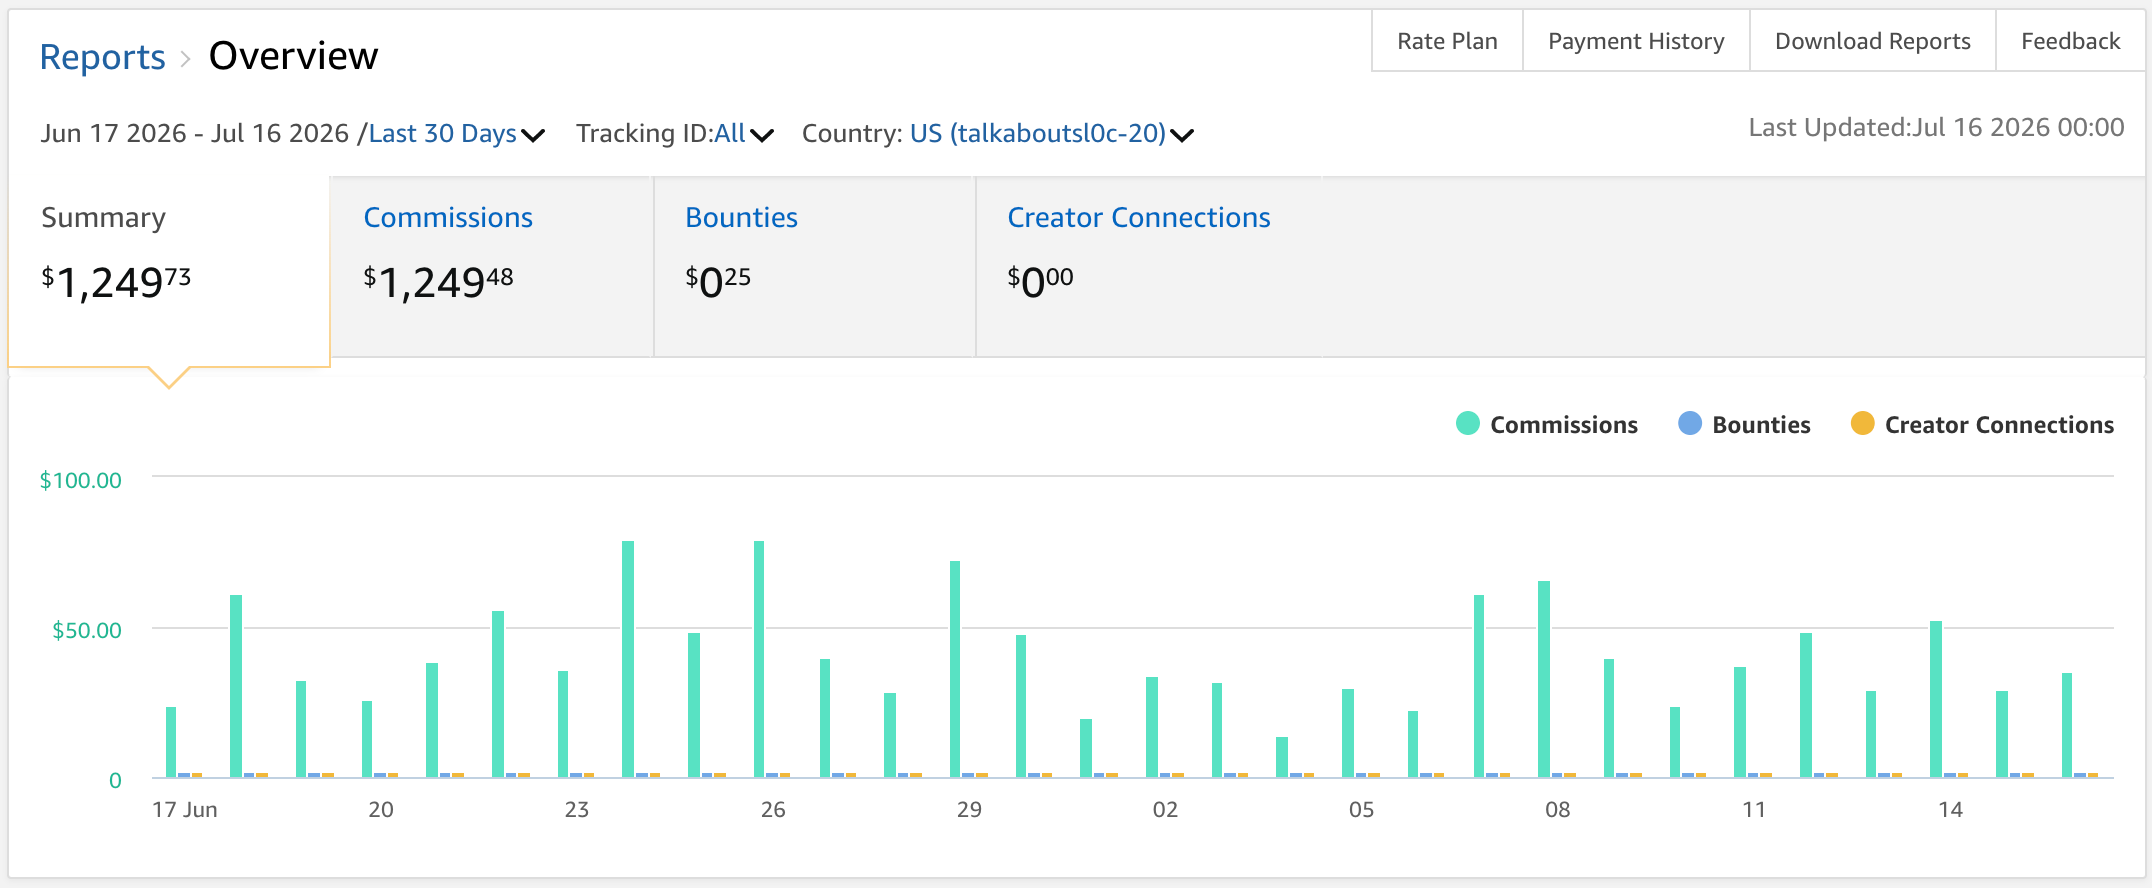Click the chevron after talkaboutsl0c-20

click(1182, 135)
